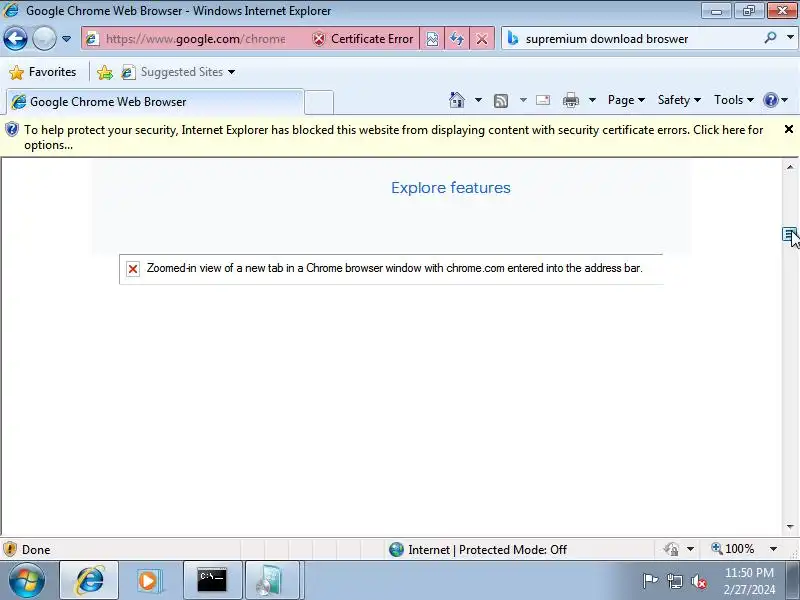Click the installer disc taskbar icon
This screenshot has height=600, width=800.
click(x=271, y=580)
